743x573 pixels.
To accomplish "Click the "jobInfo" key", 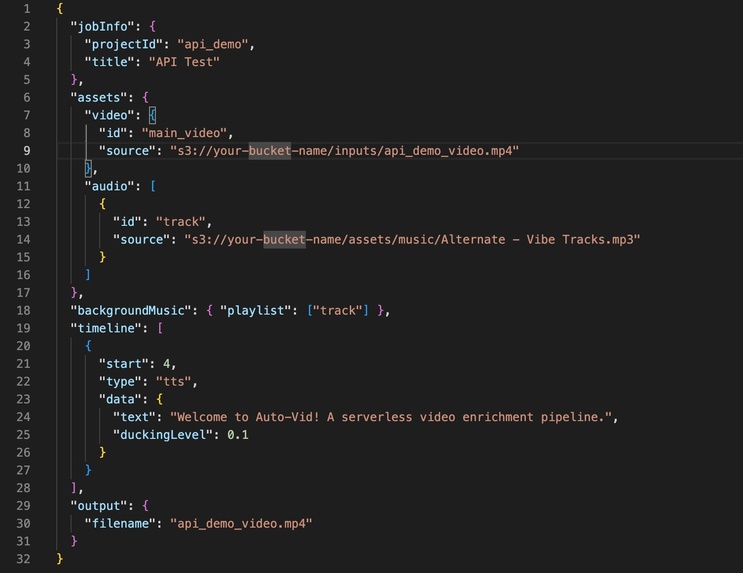I will coord(102,27).
